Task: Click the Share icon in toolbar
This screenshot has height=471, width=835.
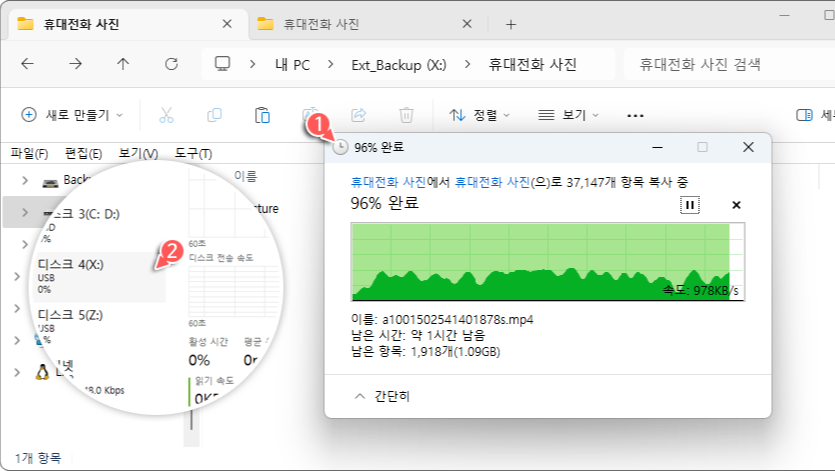Action: 358,115
